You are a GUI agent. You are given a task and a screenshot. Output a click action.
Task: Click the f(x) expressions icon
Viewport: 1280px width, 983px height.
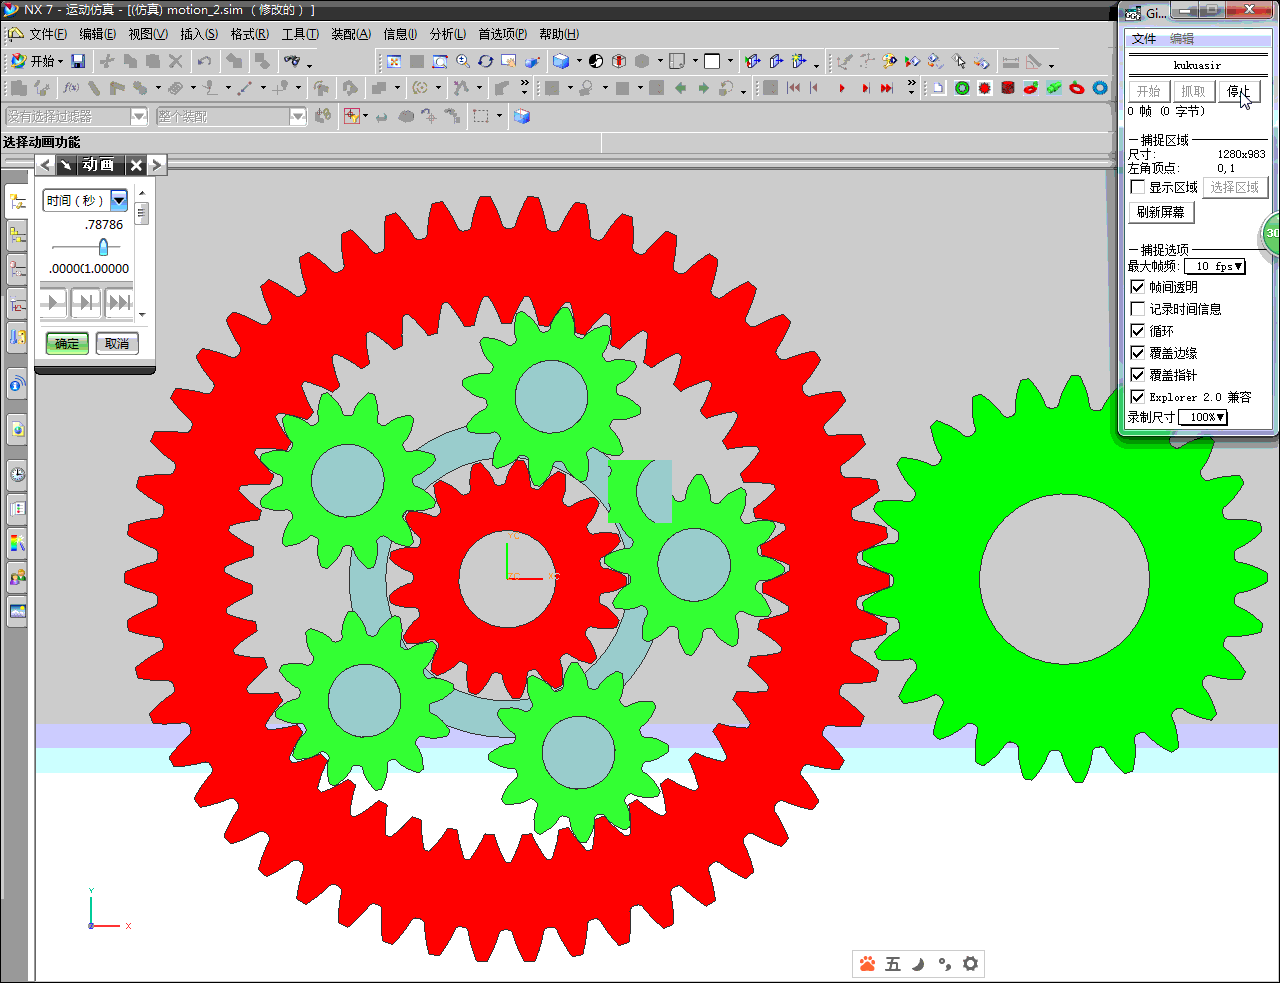coord(71,88)
